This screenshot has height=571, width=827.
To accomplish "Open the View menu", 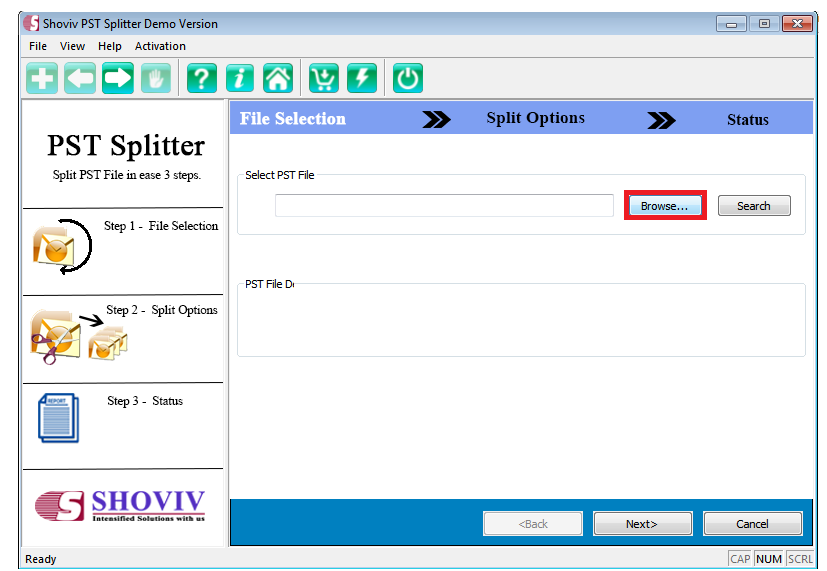I will (72, 46).
